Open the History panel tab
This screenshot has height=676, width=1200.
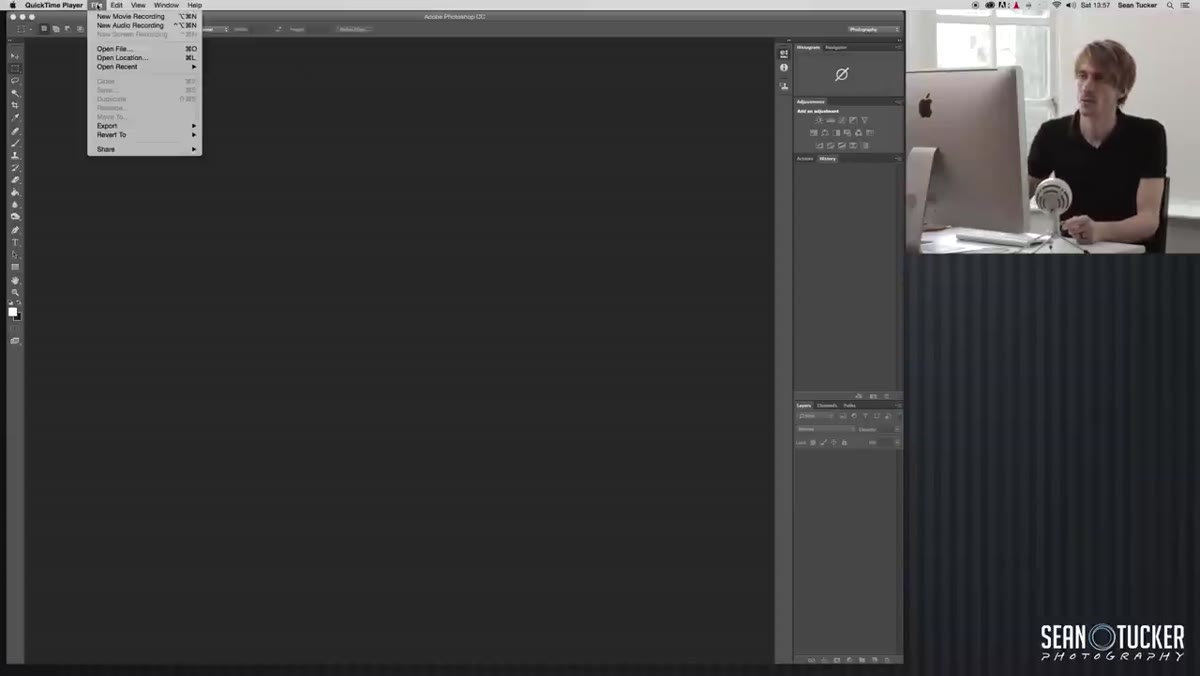pyautogui.click(x=828, y=158)
